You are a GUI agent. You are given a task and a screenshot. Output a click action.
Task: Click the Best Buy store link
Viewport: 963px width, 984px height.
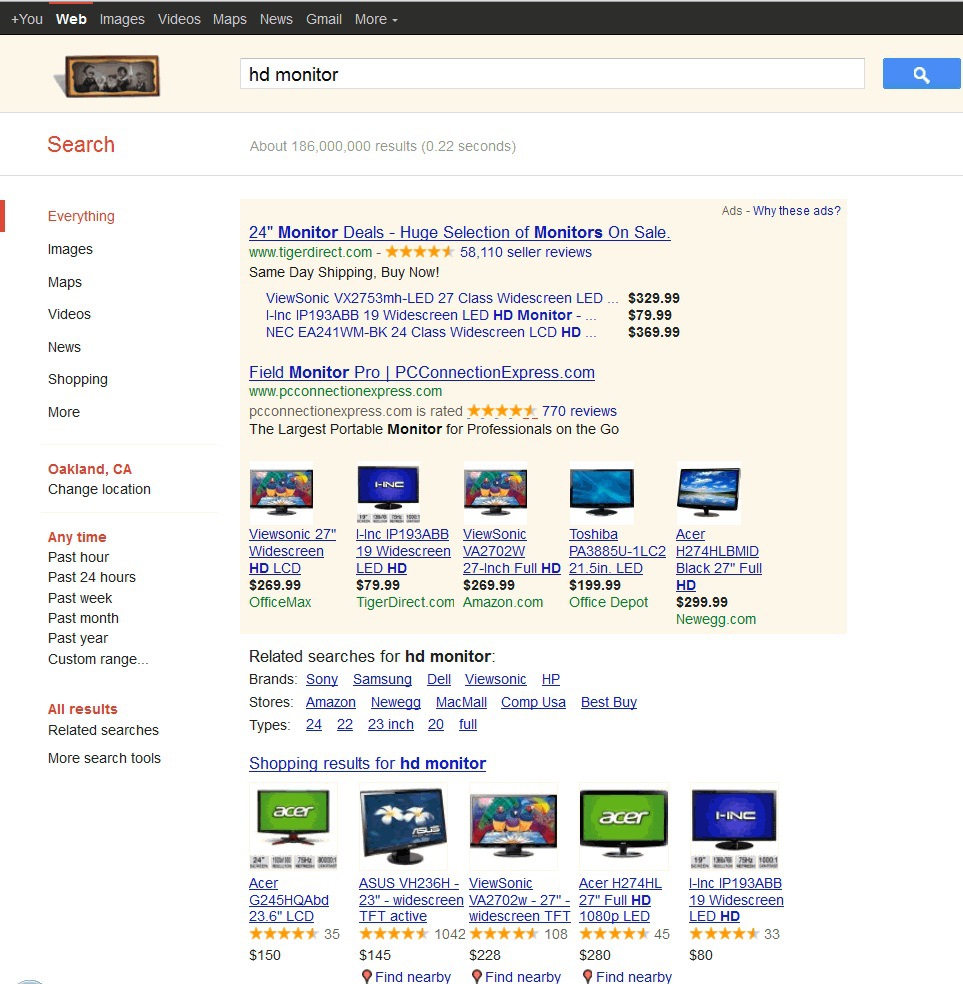pyautogui.click(x=609, y=702)
